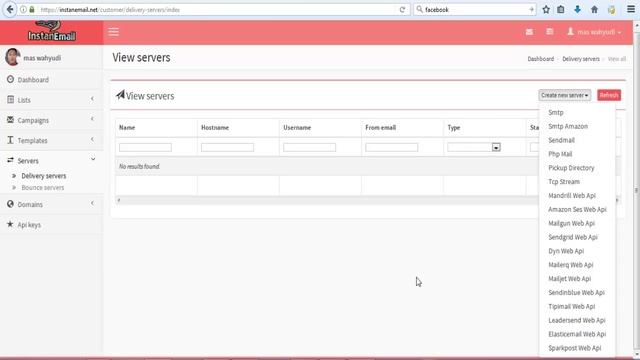
Task: Click the From email filter input
Action: click(391, 147)
